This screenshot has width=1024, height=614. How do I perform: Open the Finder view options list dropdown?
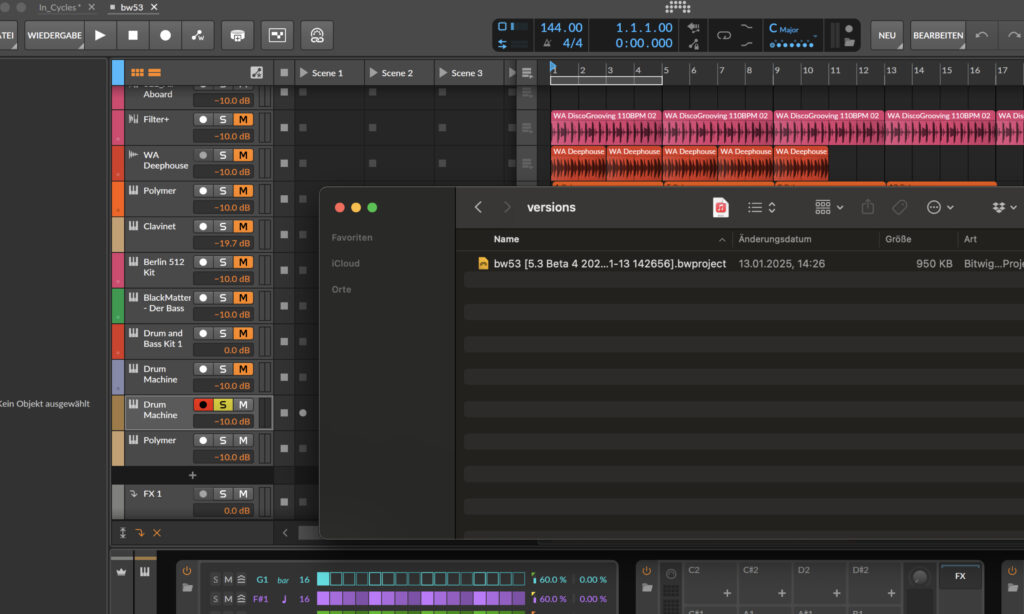761,207
